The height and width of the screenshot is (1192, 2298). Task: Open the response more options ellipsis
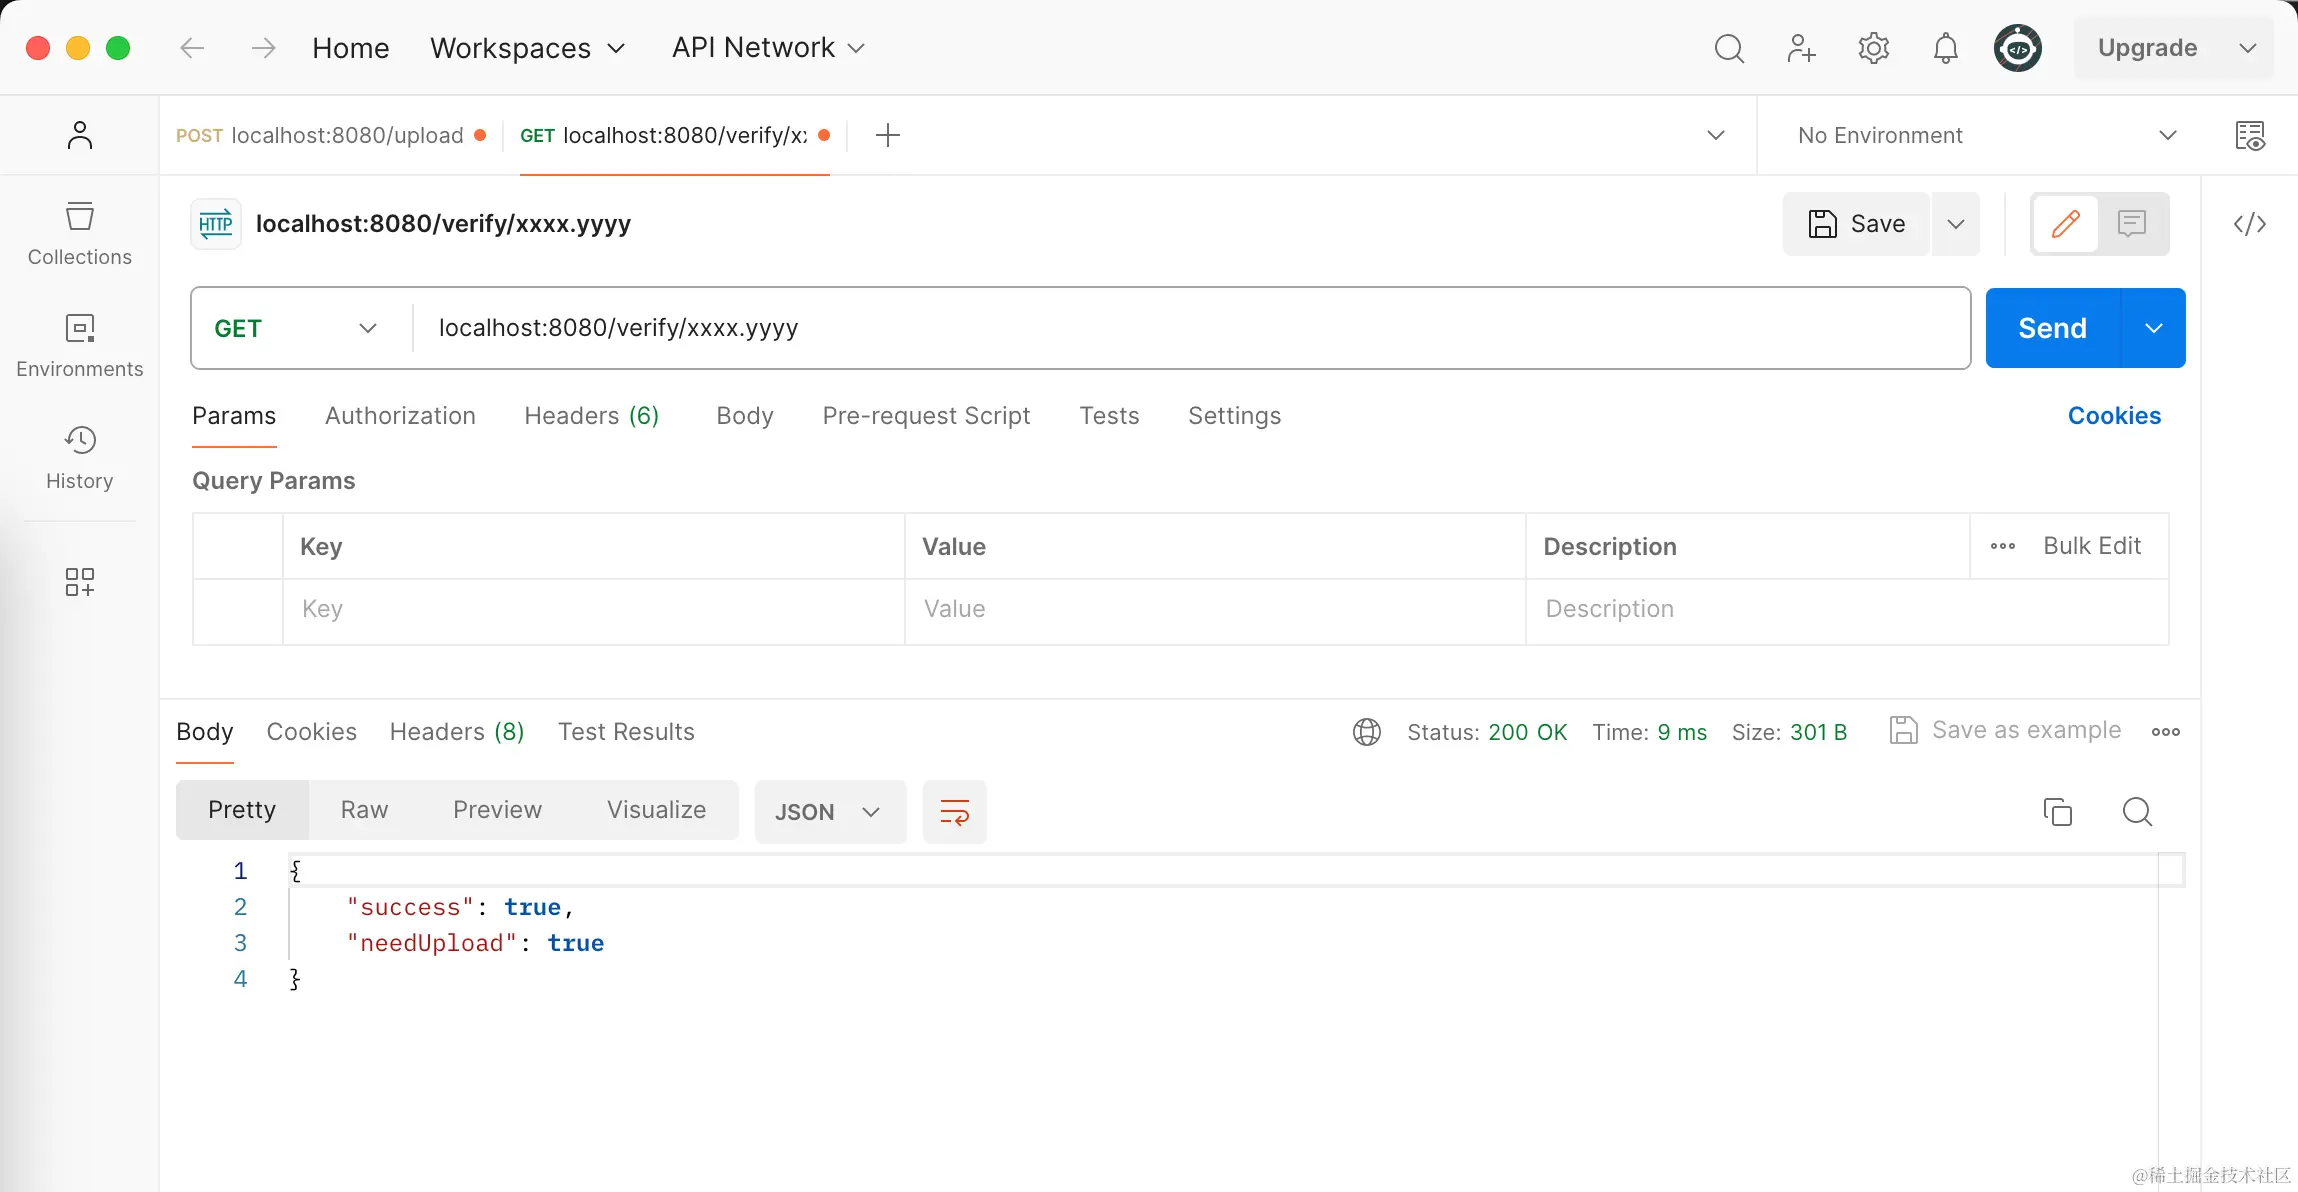tap(2166, 732)
